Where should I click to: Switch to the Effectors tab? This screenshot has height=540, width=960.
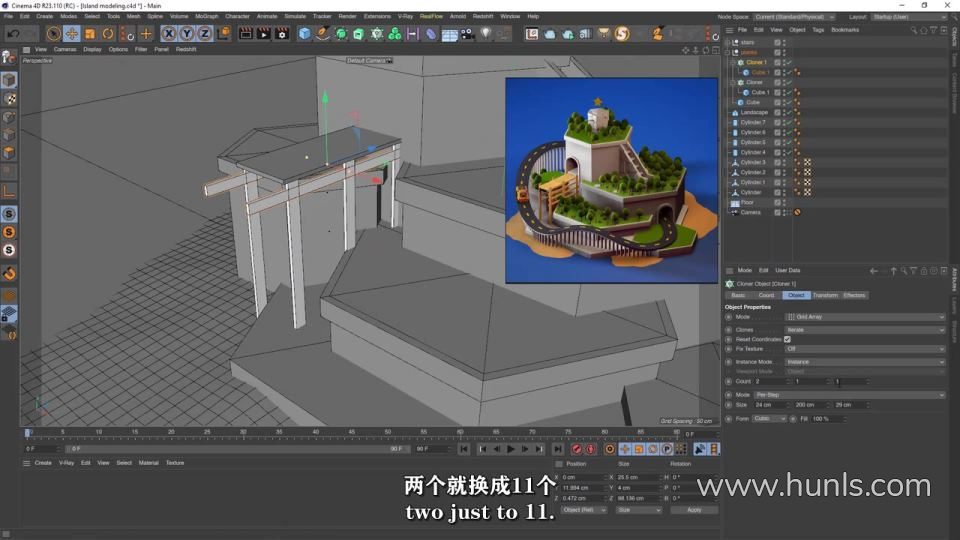854,296
